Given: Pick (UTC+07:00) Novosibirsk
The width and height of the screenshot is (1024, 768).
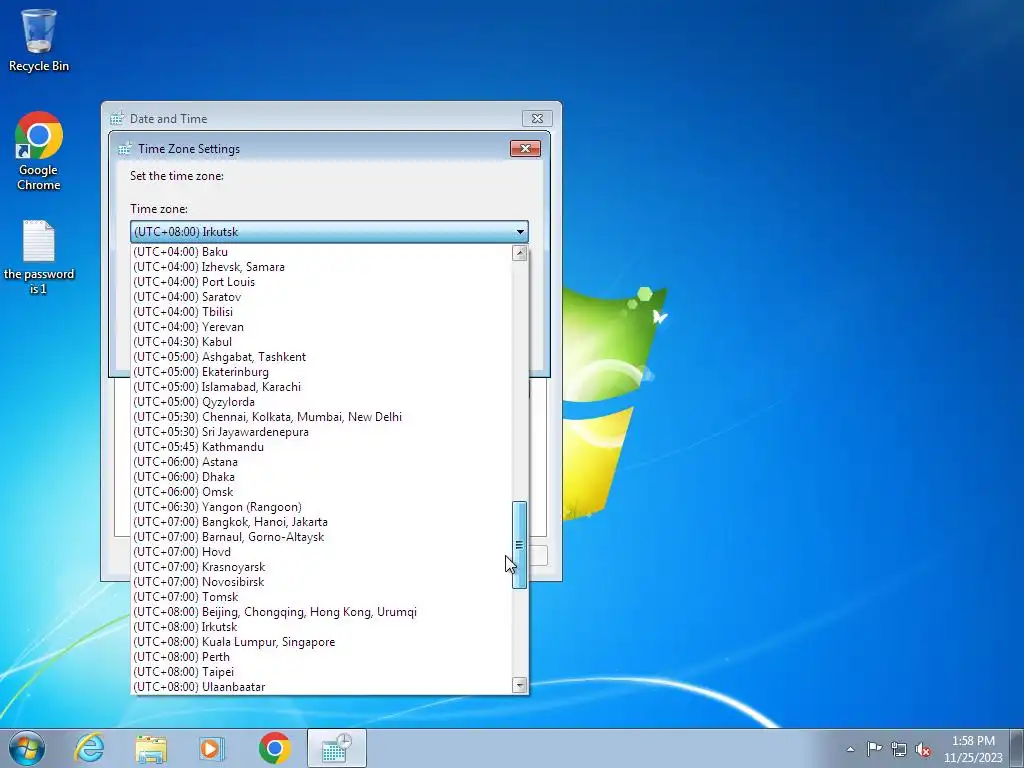Looking at the screenshot, I should point(321,583).
